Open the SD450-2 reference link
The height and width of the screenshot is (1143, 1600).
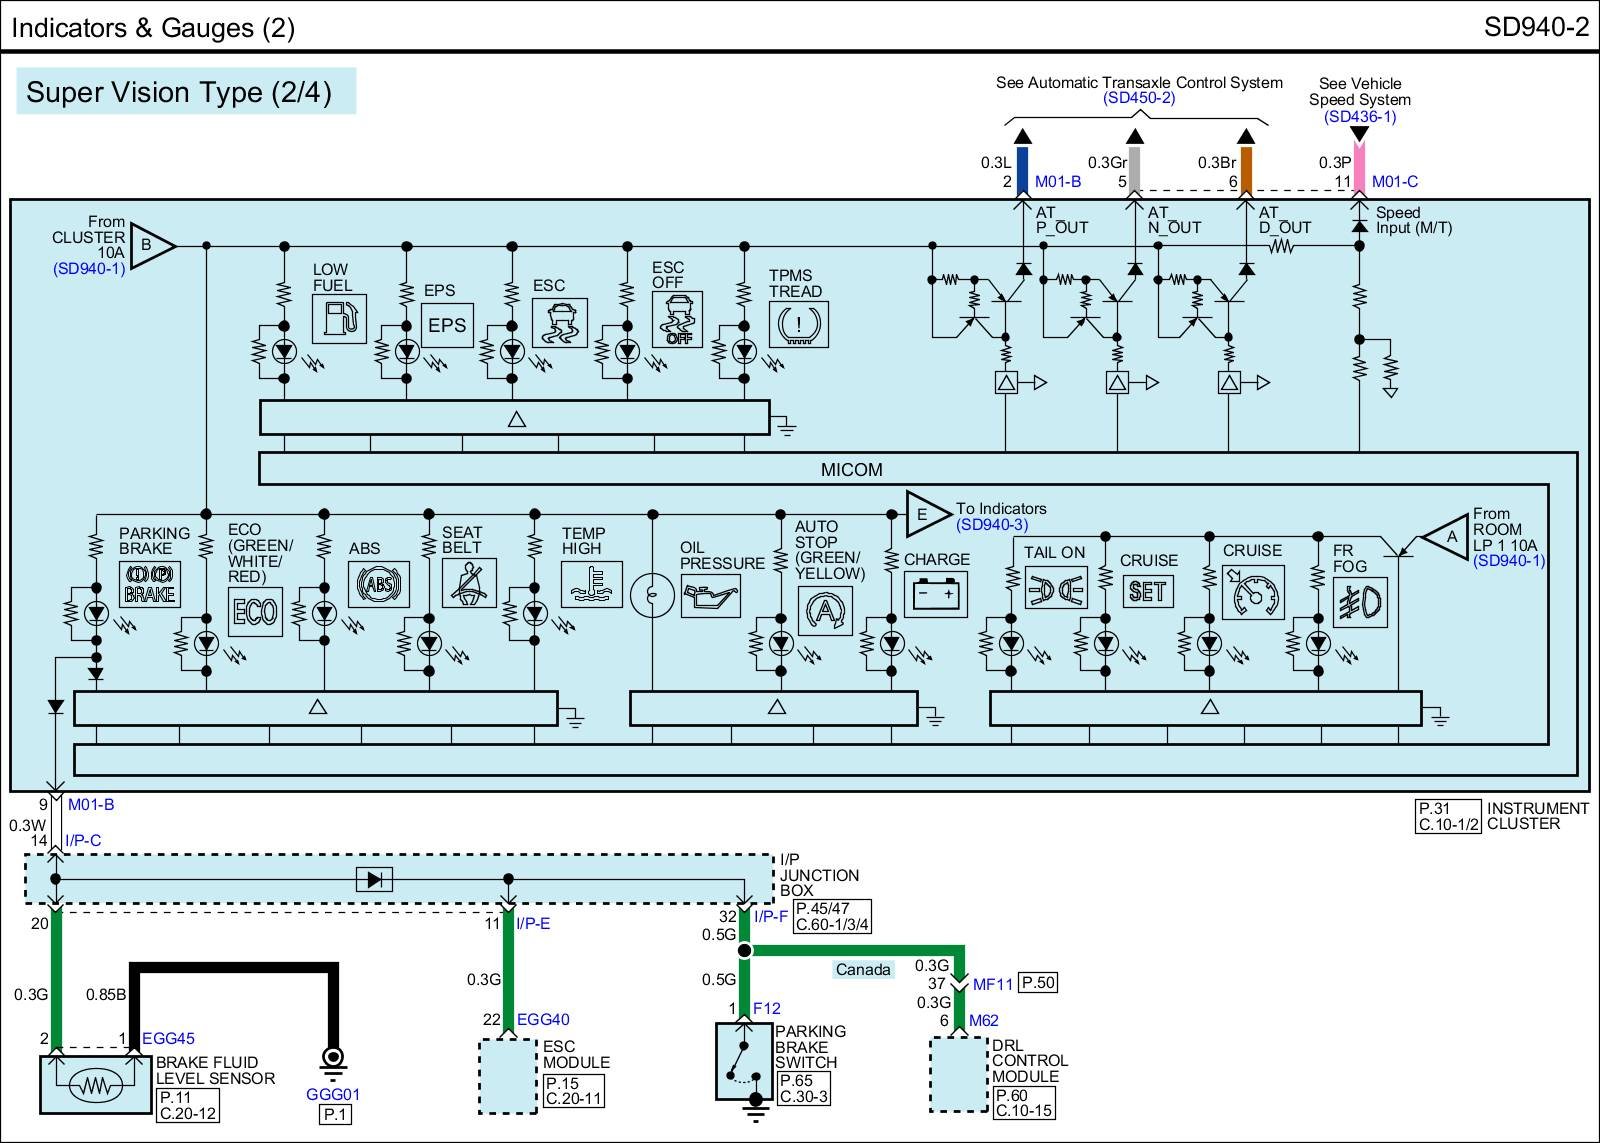[1139, 98]
